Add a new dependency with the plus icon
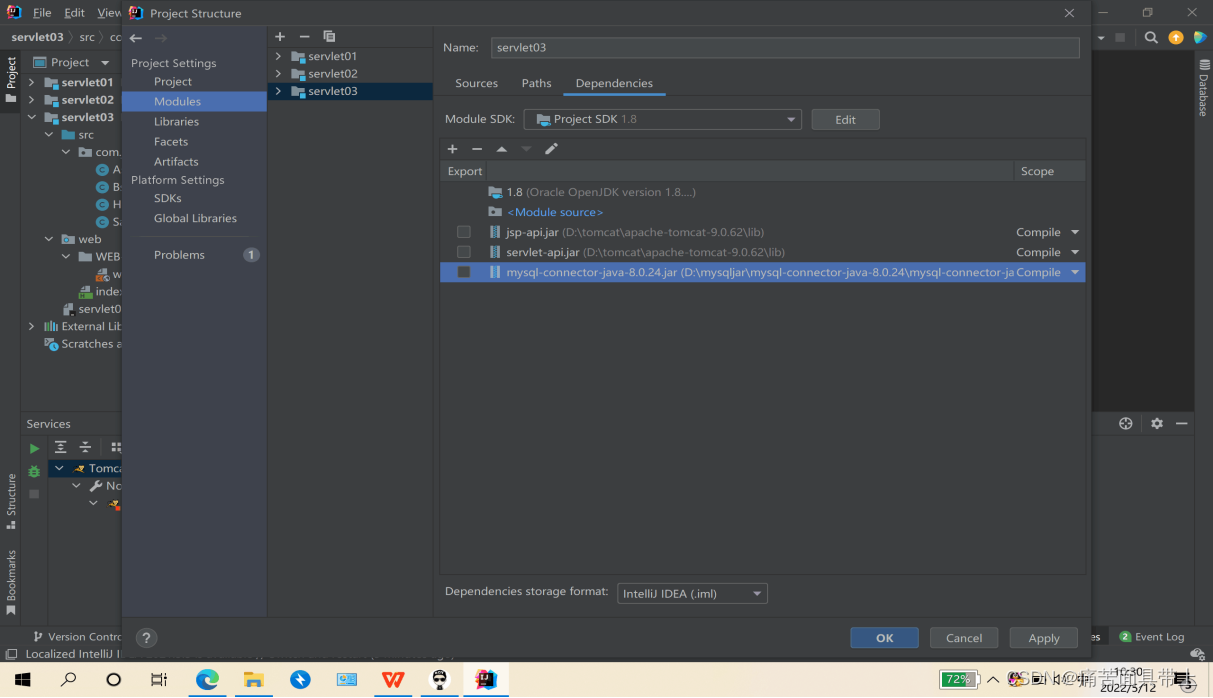Image resolution: width=1213 pixels, height=698 pixels. 452,149
